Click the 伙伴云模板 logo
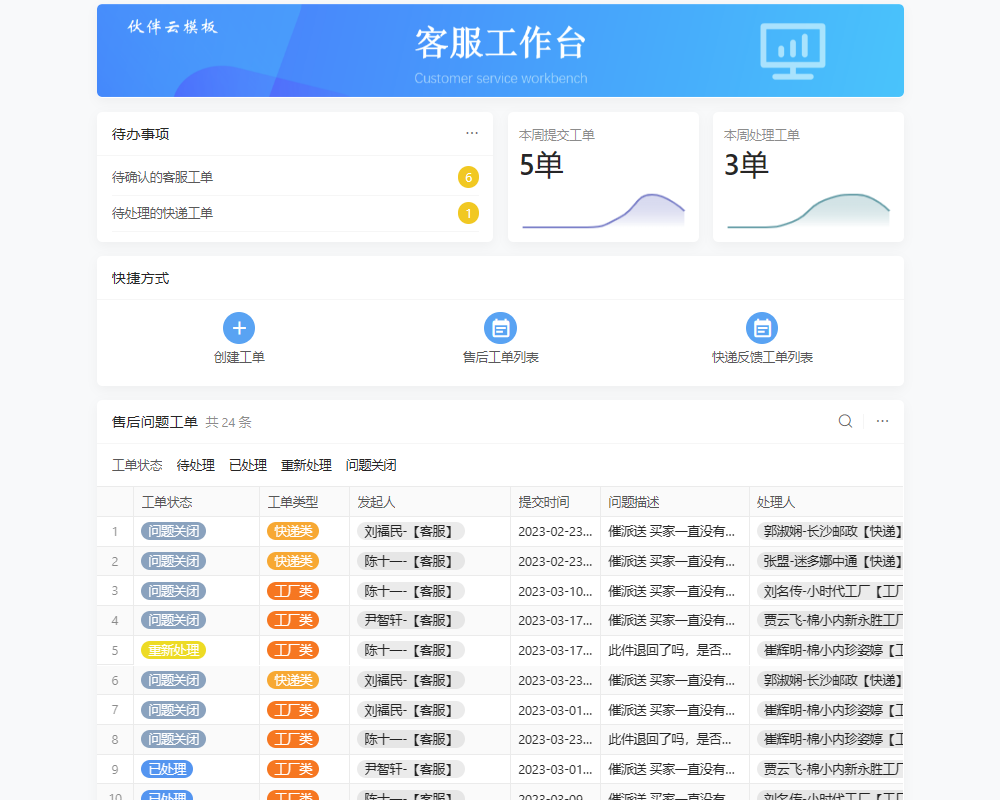The height and width of the screenshot is (800, 1000). tap(173, 27)
